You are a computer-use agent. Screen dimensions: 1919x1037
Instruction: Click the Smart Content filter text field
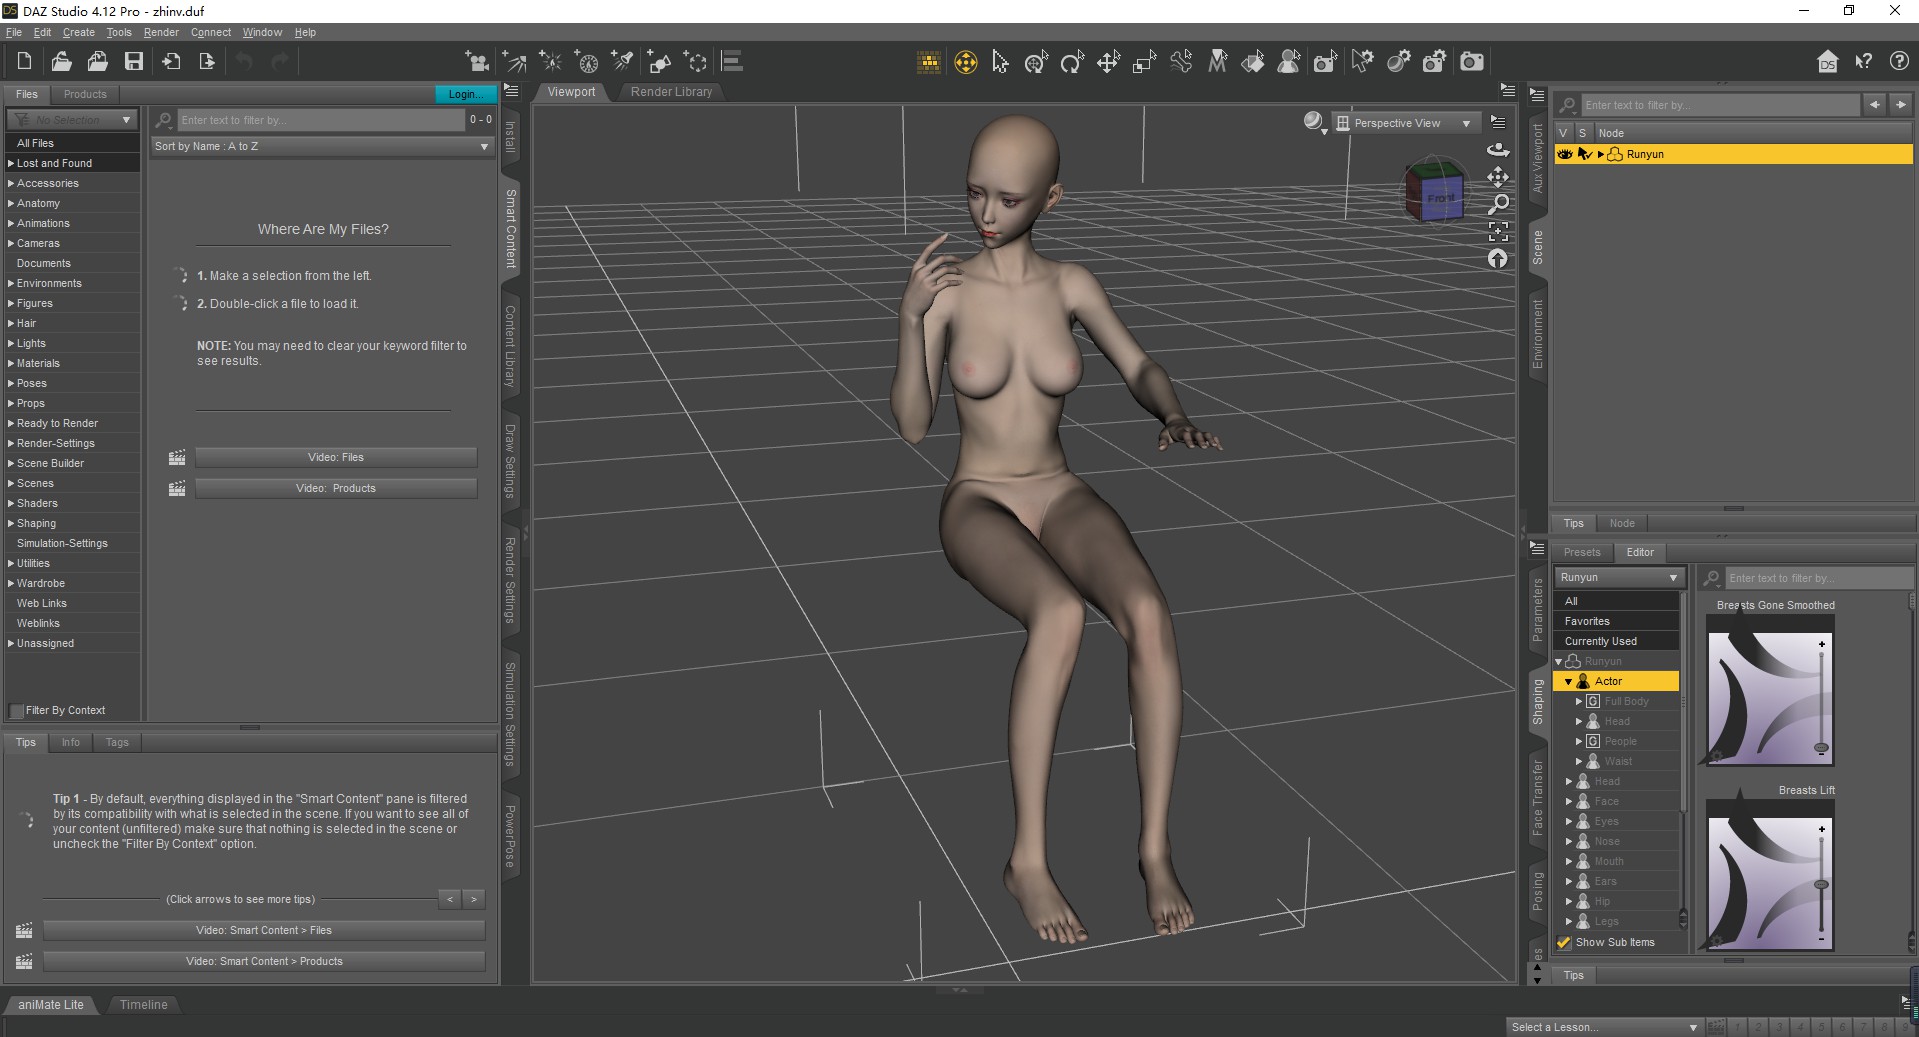(x=320, y=120)
